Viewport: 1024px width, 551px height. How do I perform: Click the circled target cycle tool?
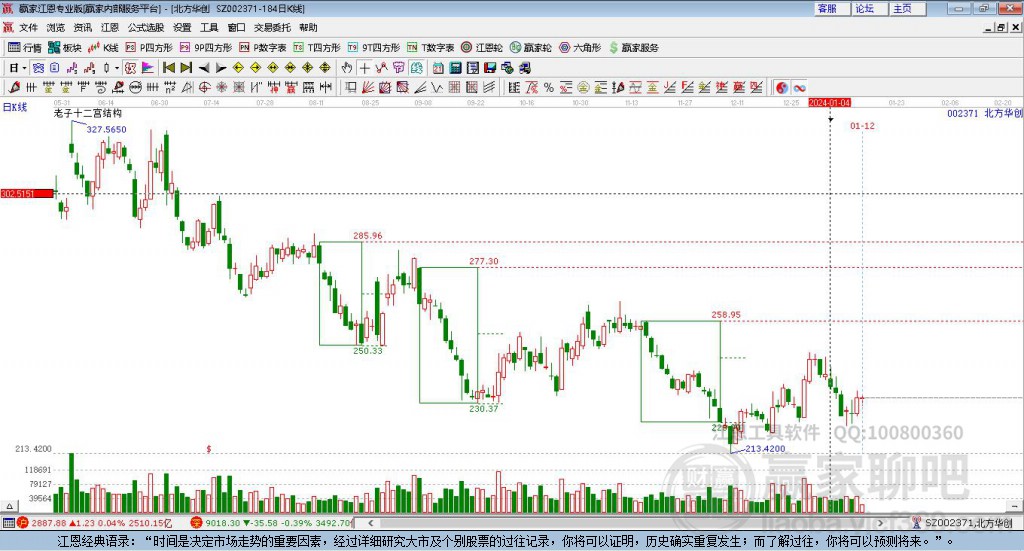[204, 87]
